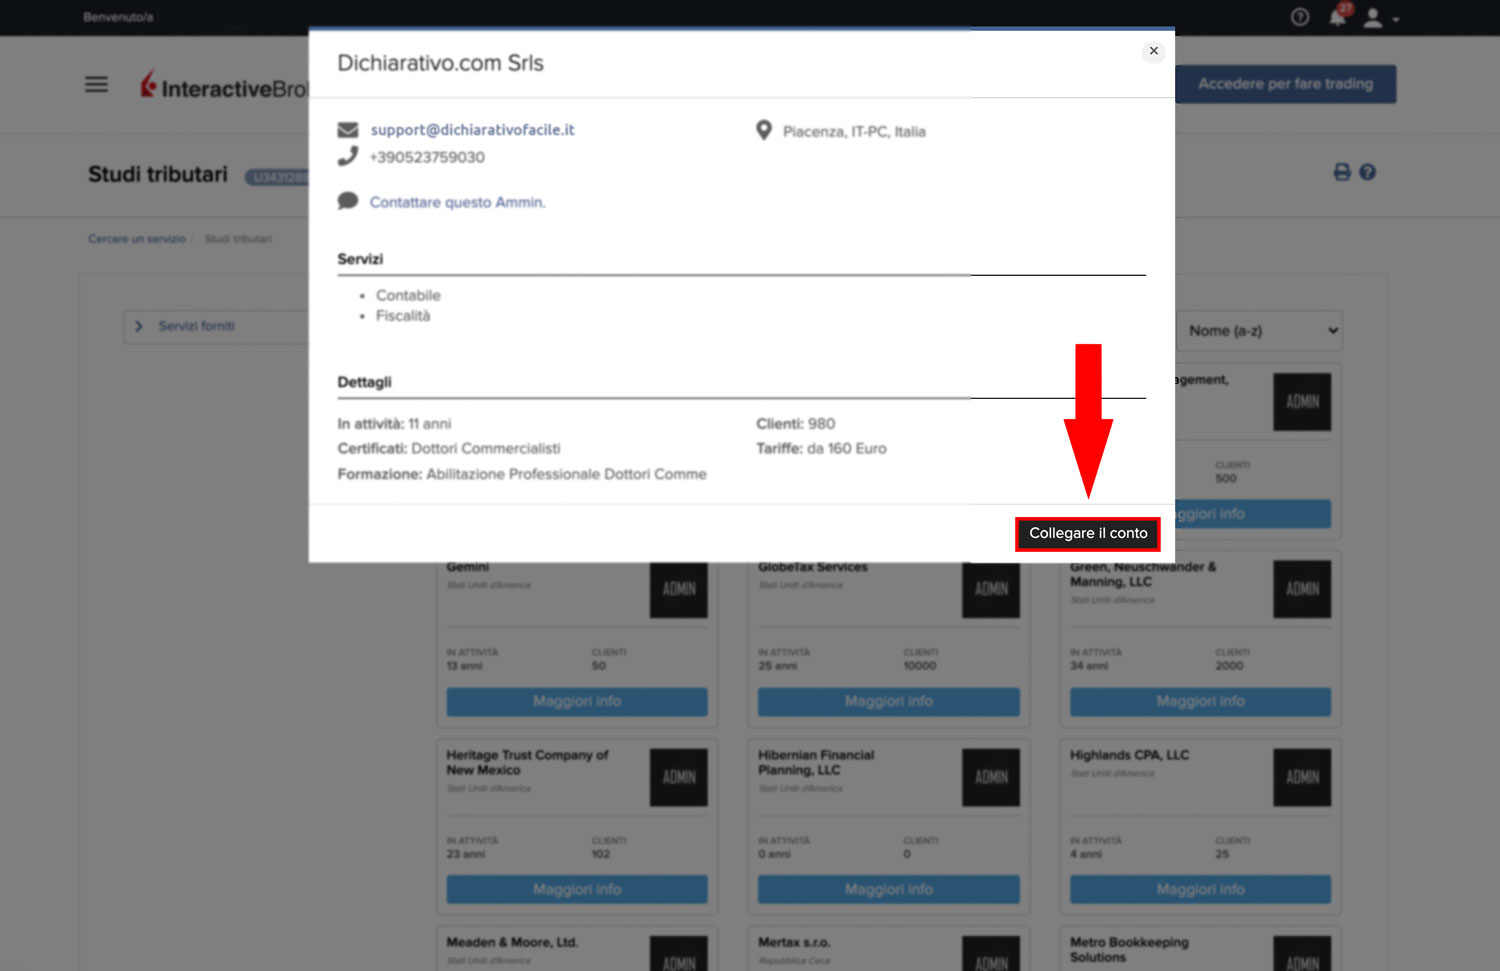
Task: Click the blue help icon next to print
Action: pyautogui.click(x=1368, y=172)
